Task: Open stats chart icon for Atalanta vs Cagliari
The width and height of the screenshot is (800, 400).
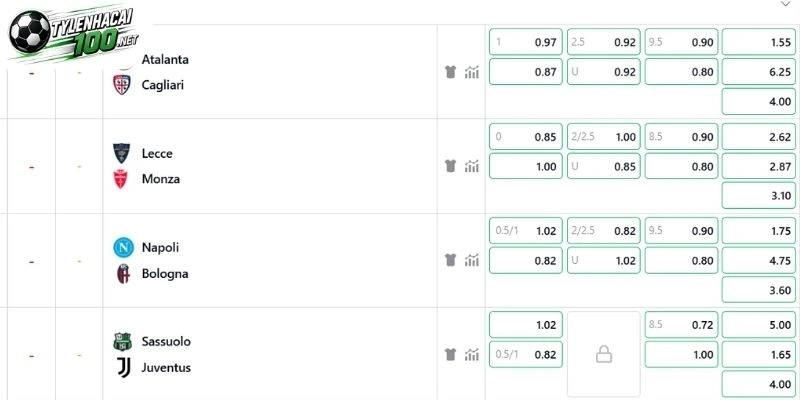Action: click(x=472, y=72)
